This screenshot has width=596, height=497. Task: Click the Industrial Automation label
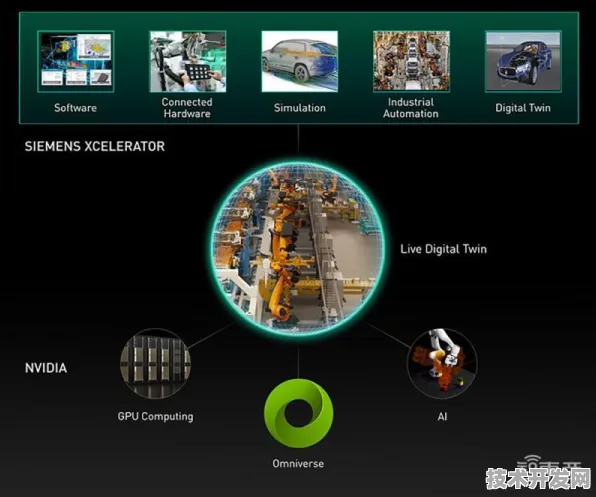point(411,108)
